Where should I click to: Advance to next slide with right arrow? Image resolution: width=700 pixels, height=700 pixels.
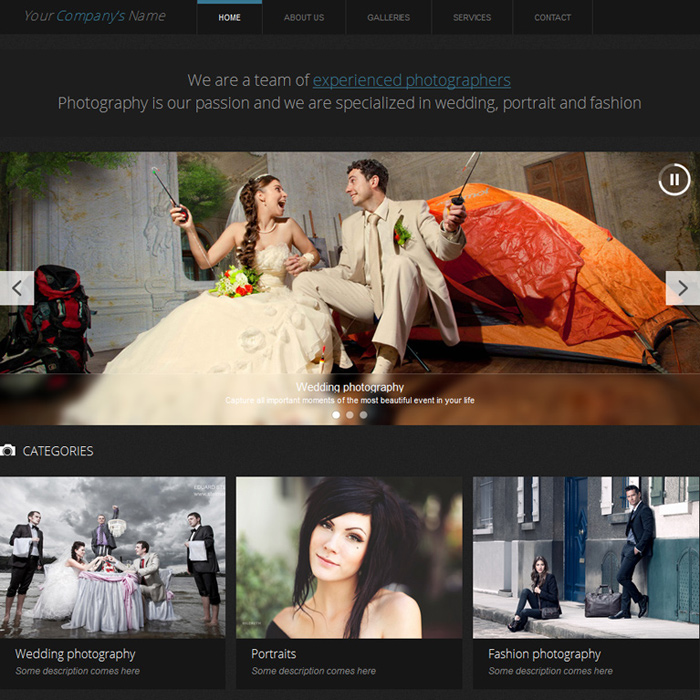click(683, 288)
